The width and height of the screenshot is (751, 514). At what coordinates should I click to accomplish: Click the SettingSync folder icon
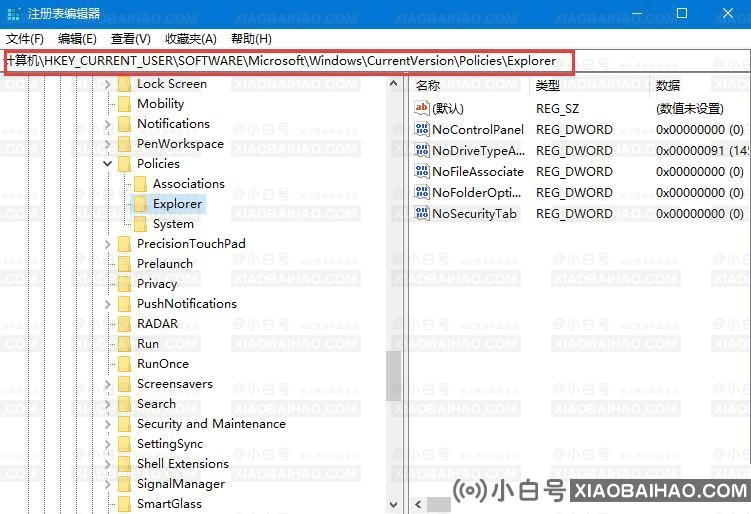125,444
